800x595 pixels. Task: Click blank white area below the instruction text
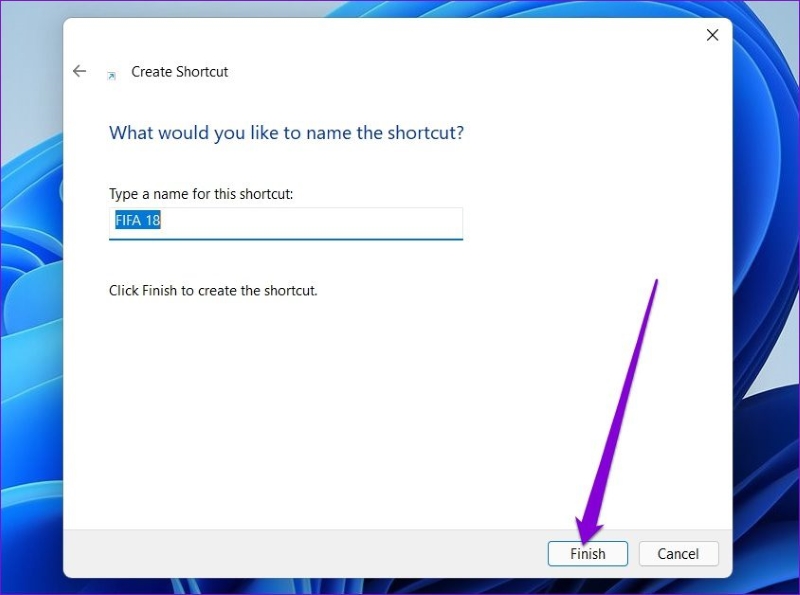click(300, 420)
